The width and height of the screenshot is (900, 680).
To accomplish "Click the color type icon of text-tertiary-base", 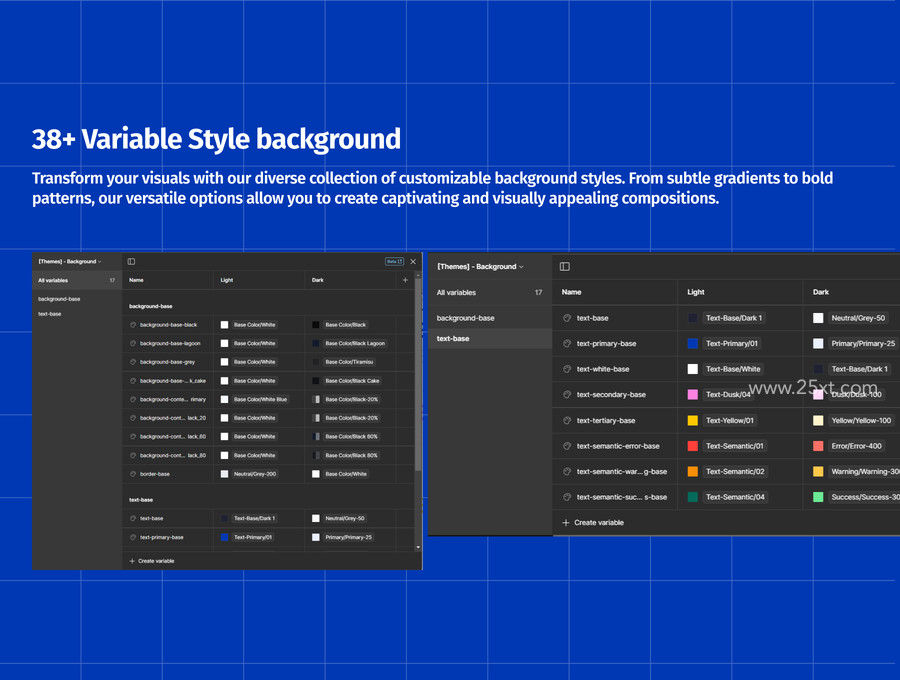I will coord(567,420).
